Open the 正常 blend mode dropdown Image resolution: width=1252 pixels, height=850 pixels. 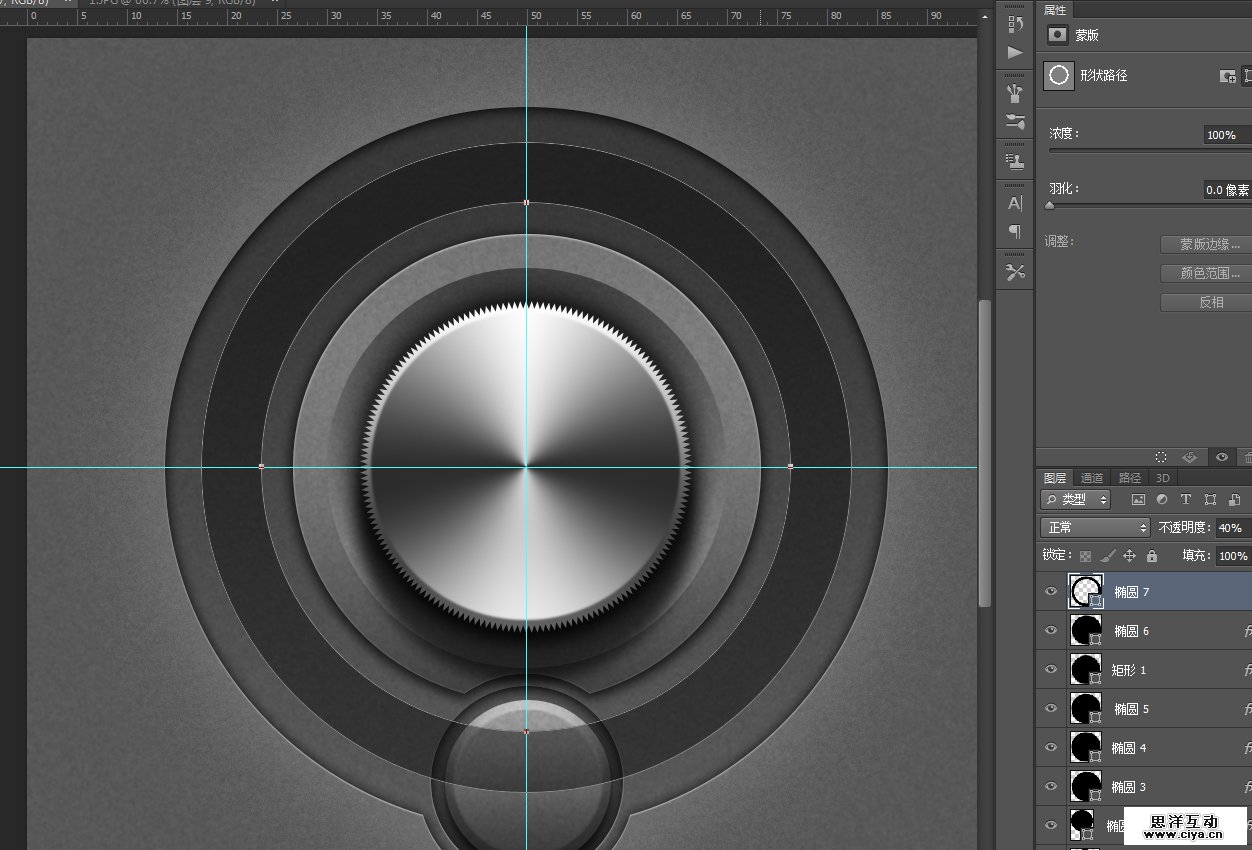(1095, 527)
